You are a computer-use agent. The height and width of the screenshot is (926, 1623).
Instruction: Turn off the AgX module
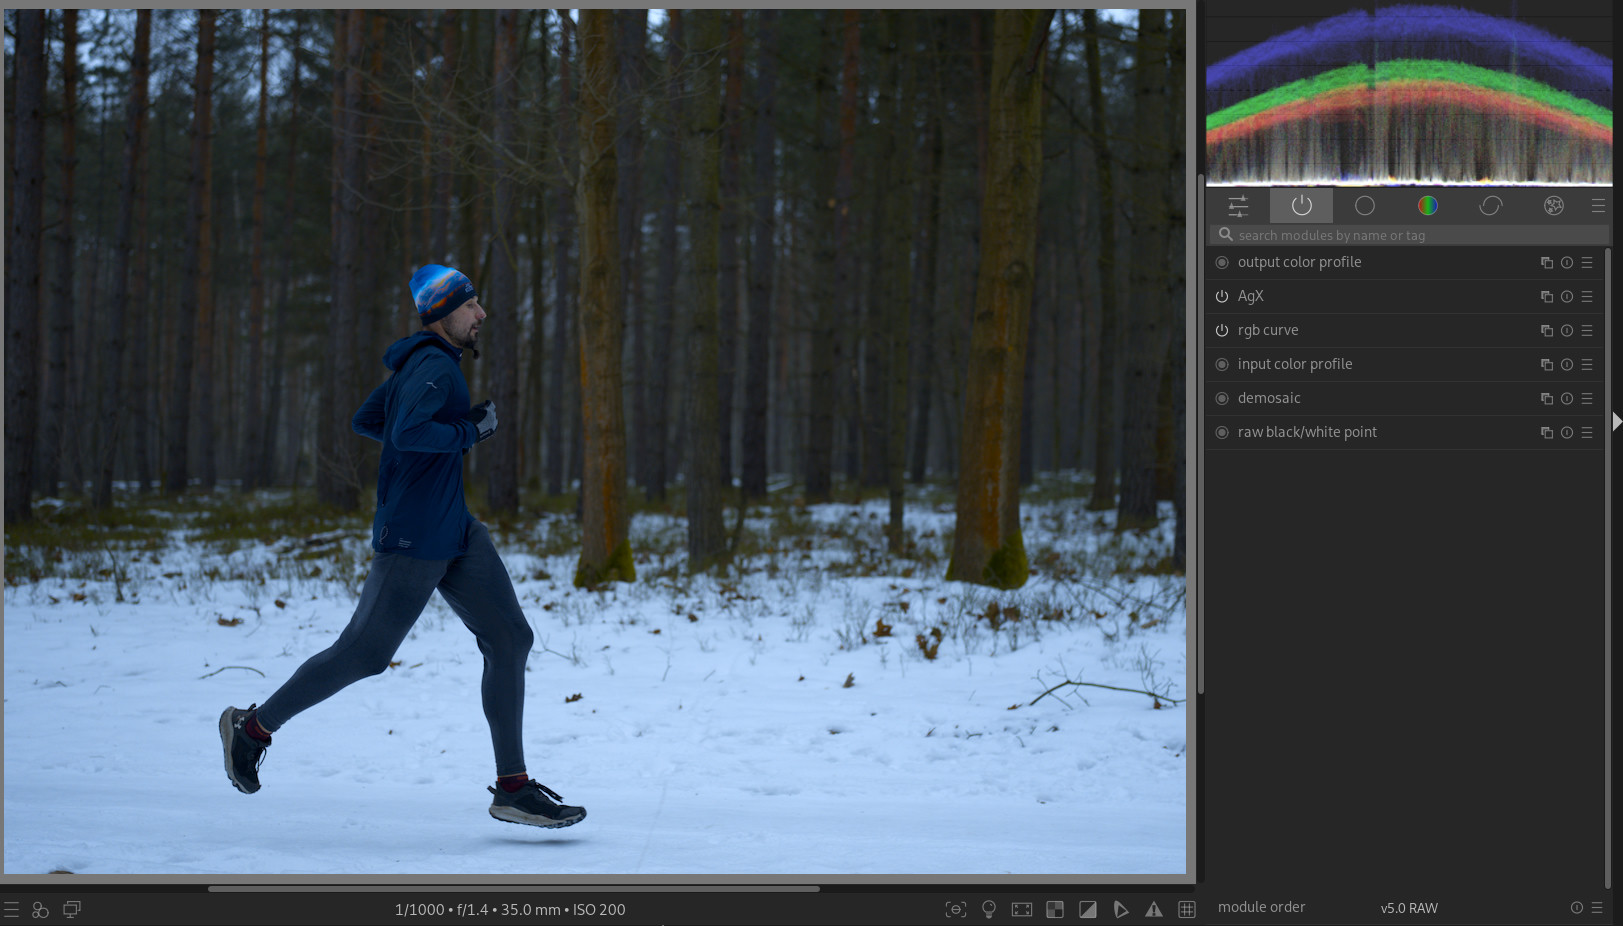tap(1222, 297)
